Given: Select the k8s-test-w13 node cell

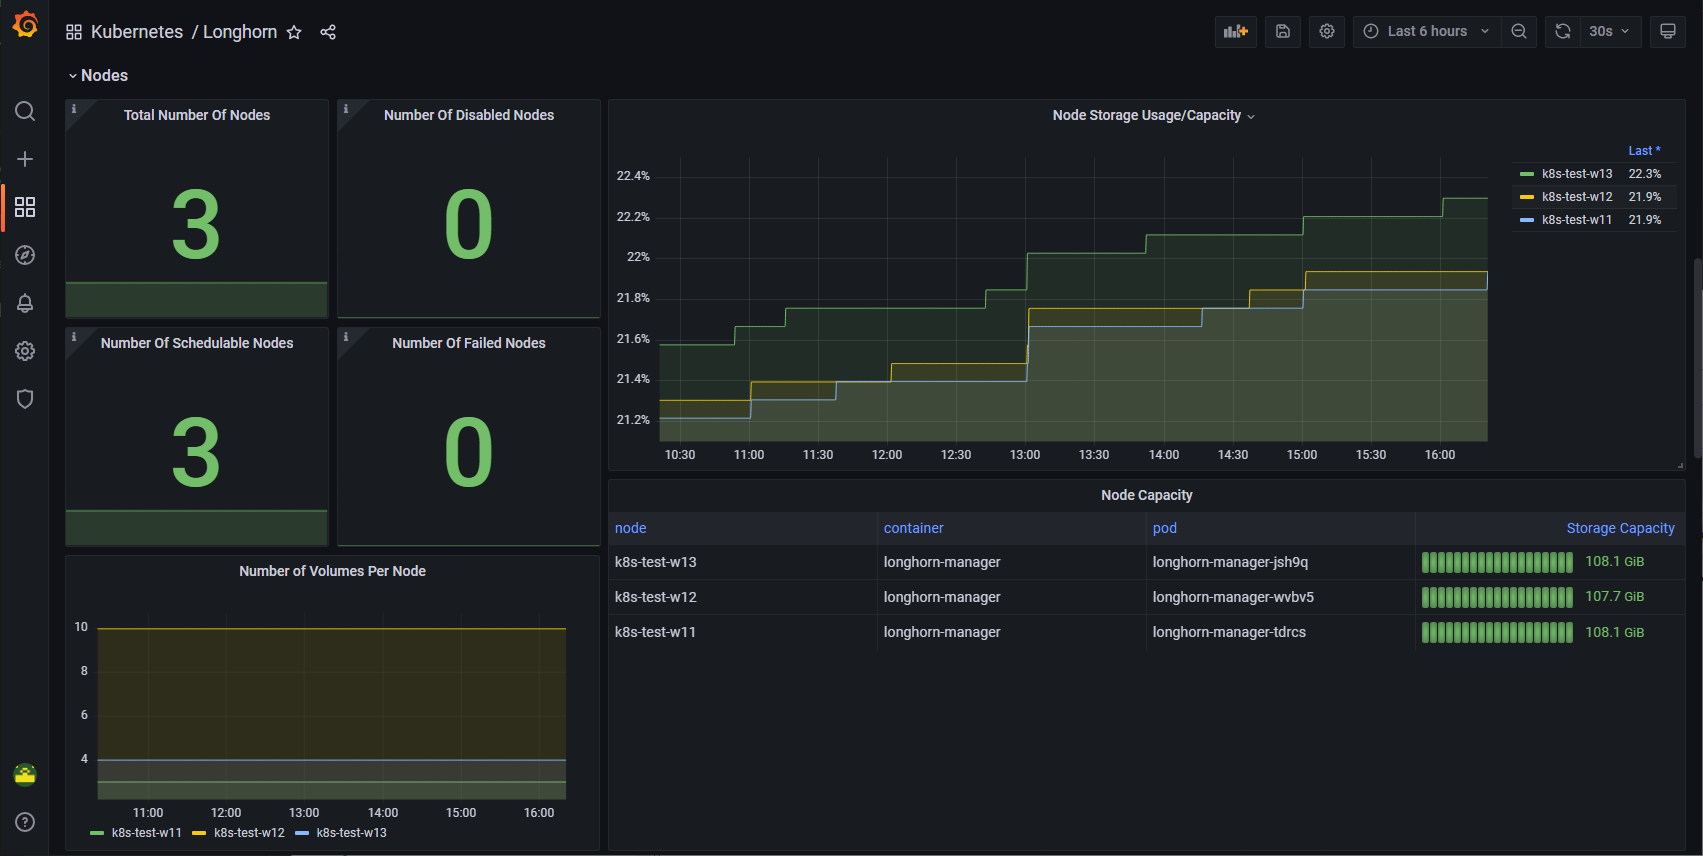Looking at the screenshot, I should coord(742,562).
